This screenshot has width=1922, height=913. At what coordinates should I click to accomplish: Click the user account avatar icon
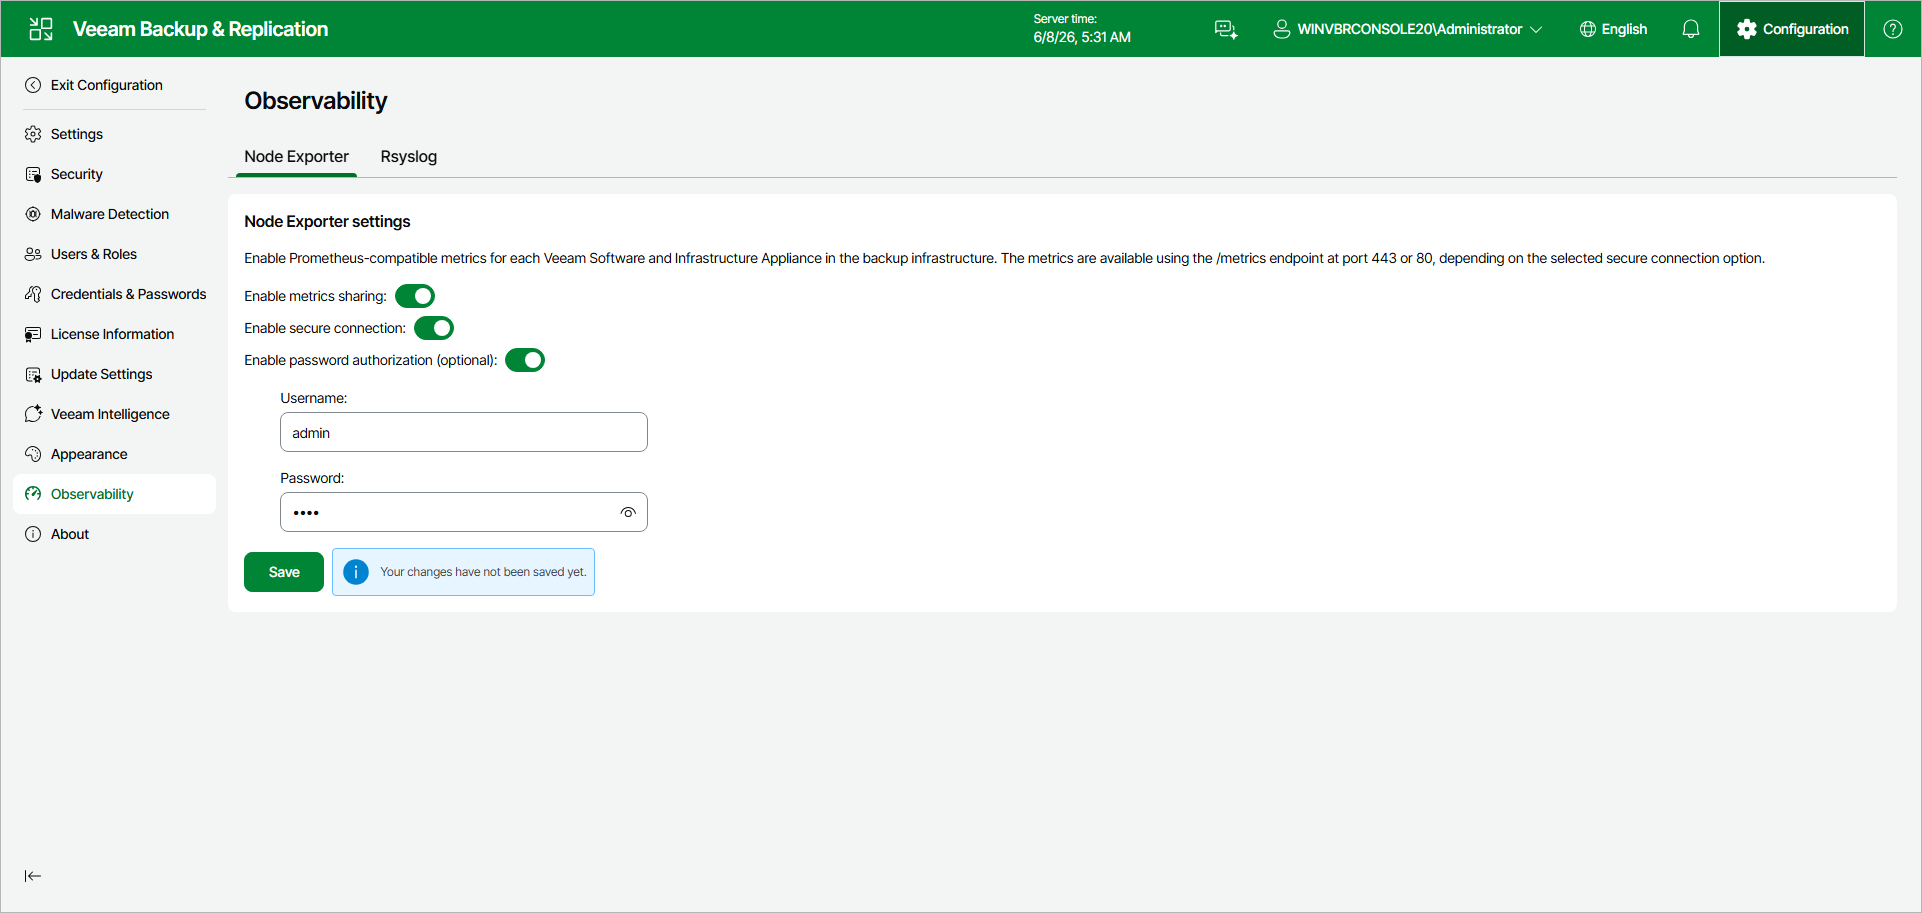tap(1281, 29)
